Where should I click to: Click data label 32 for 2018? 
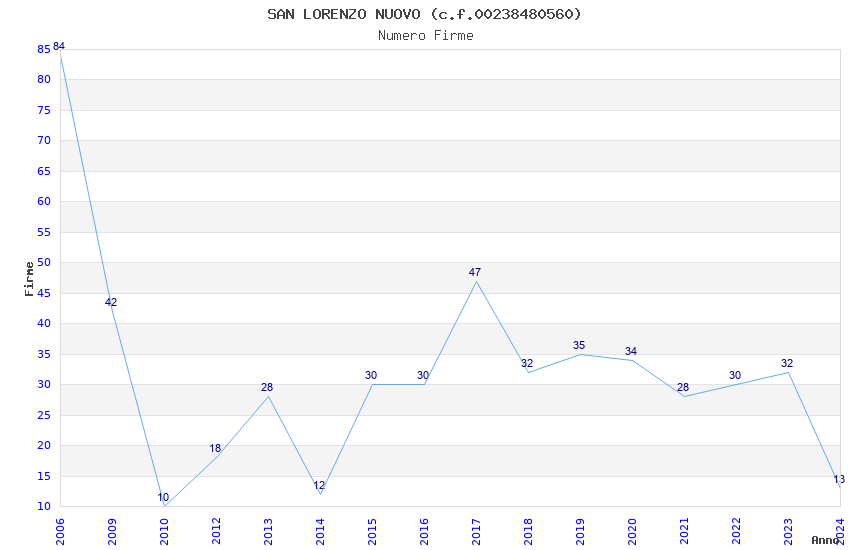point(527,364)
